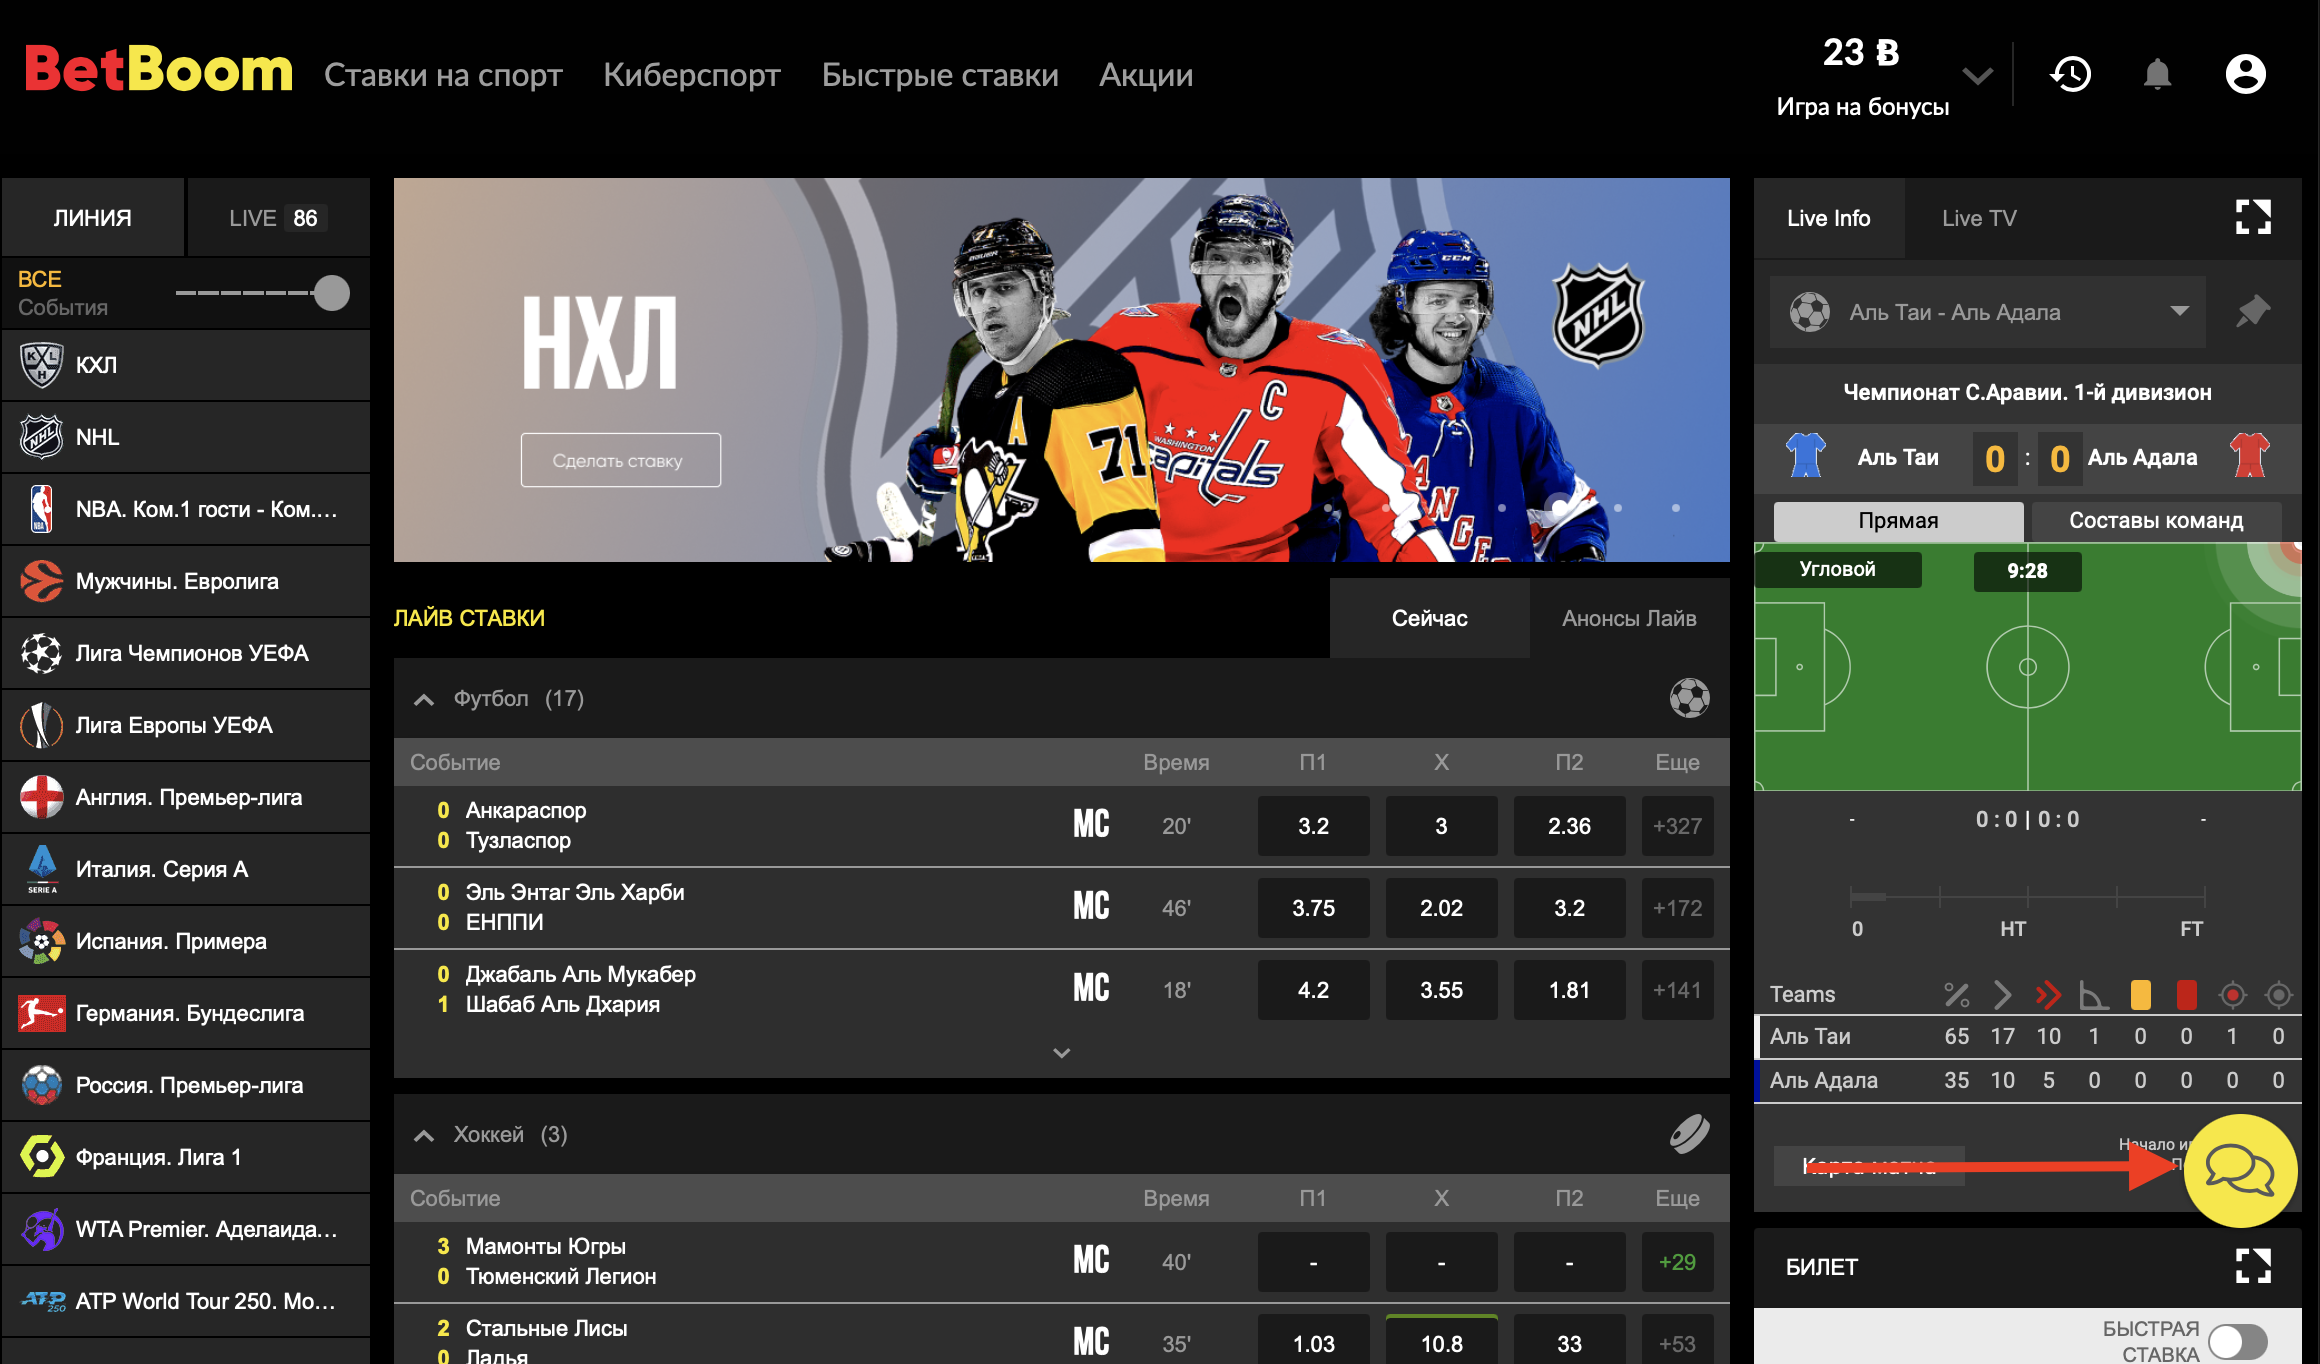Collapse the Хоккей (3) section

click(x=424, y=1135)
